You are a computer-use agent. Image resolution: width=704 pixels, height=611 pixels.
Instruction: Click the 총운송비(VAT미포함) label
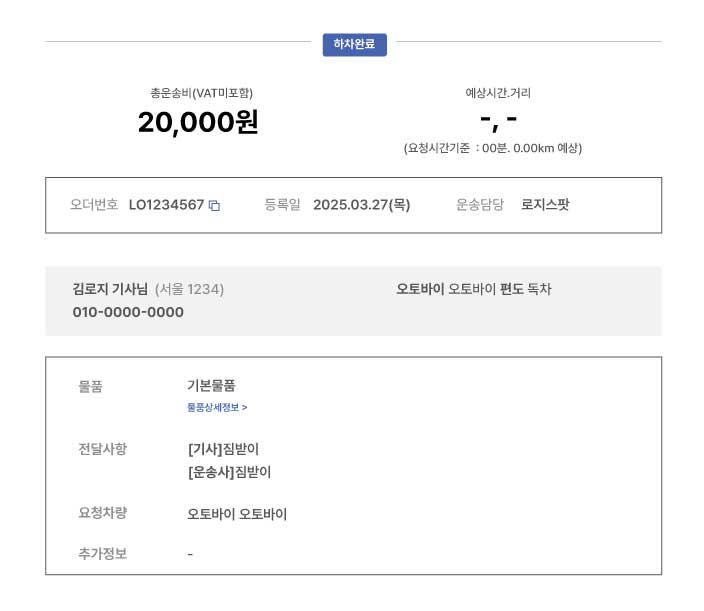[x=201, y=93]
